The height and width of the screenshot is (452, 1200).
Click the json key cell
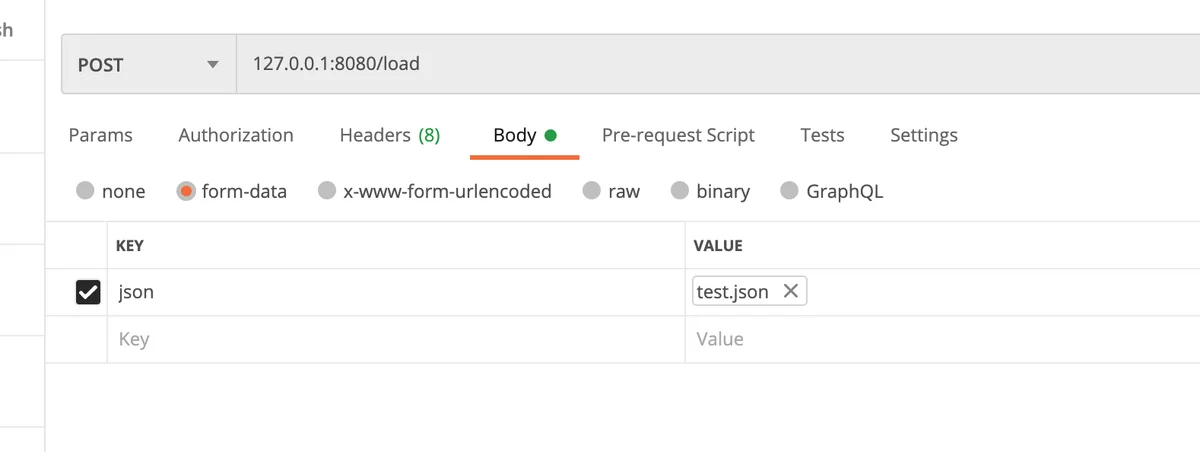click(x=390, y=292)
